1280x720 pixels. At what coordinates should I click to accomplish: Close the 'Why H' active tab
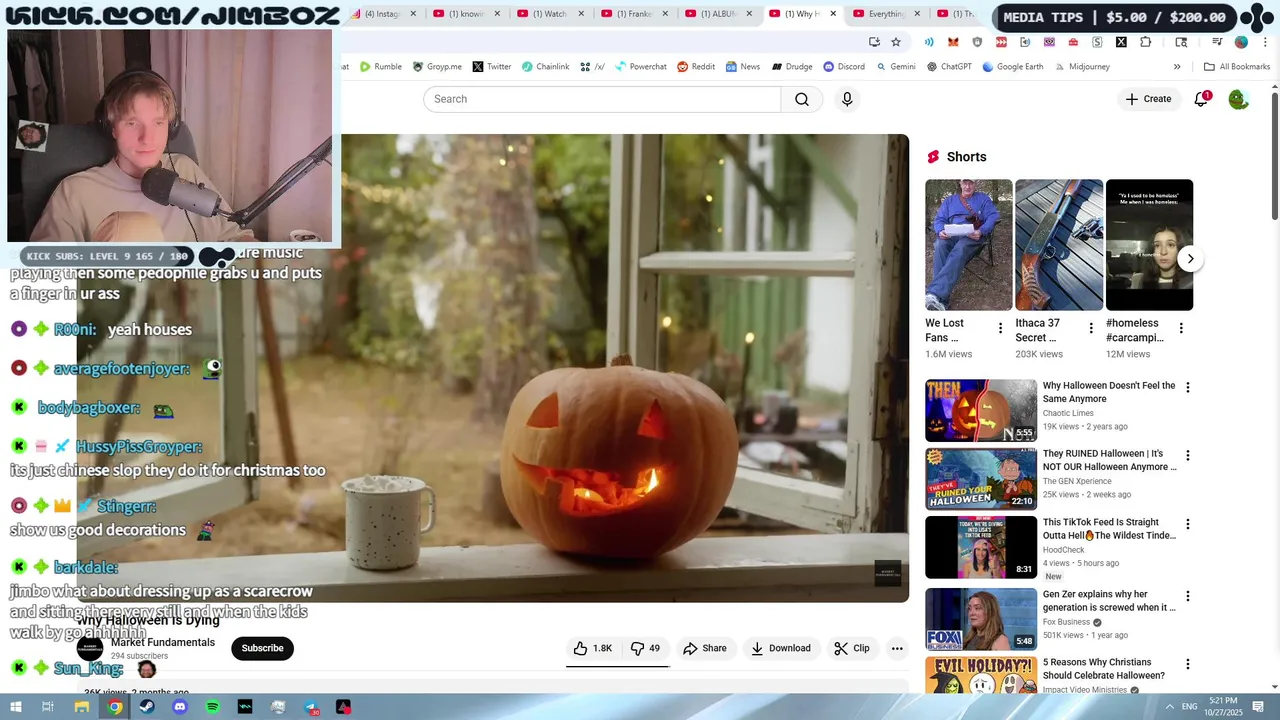833,14
